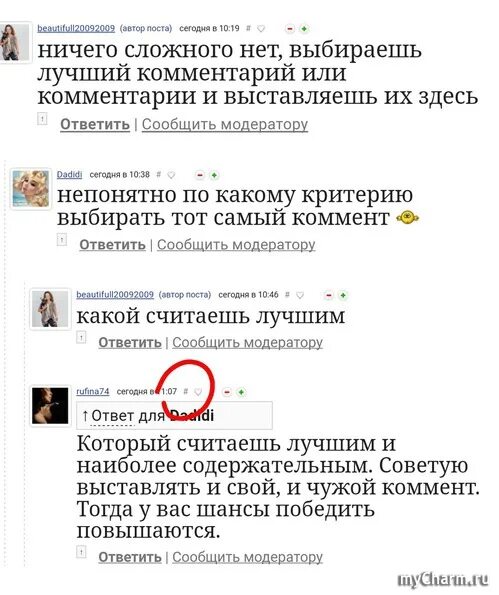Open Dadidi username profile link
Viewport: 499px width, 595px height.
pos(69,174)
